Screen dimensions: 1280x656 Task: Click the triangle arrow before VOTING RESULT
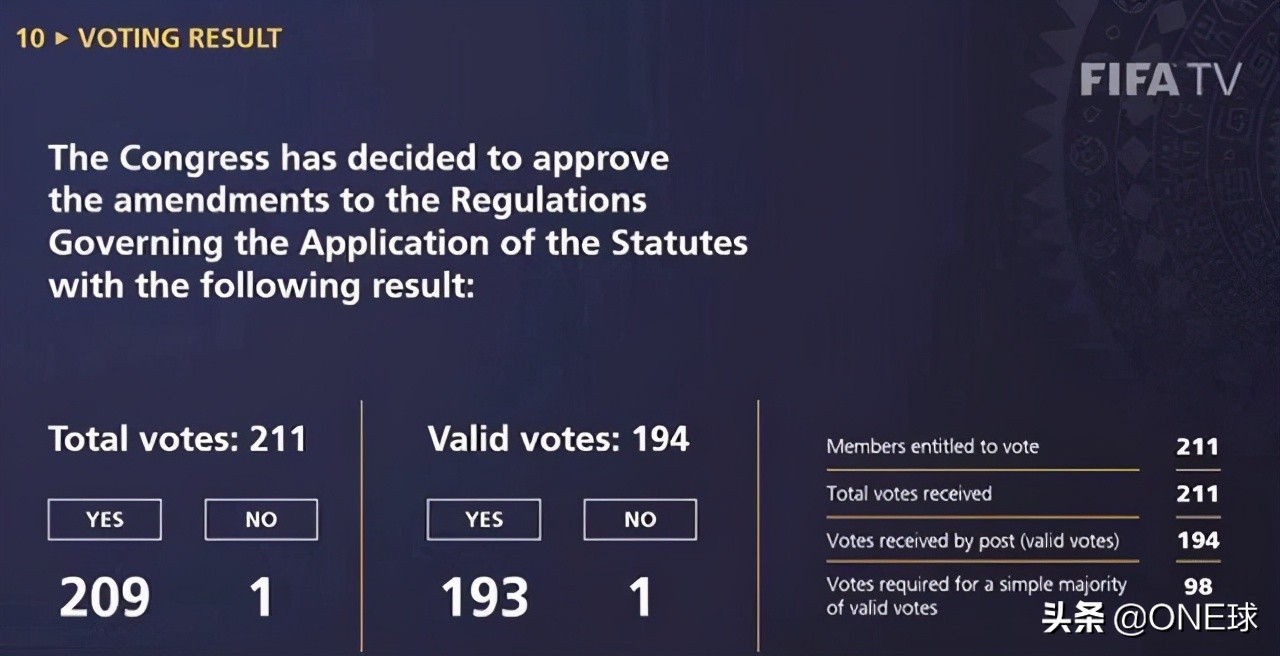tap(62, 39)
